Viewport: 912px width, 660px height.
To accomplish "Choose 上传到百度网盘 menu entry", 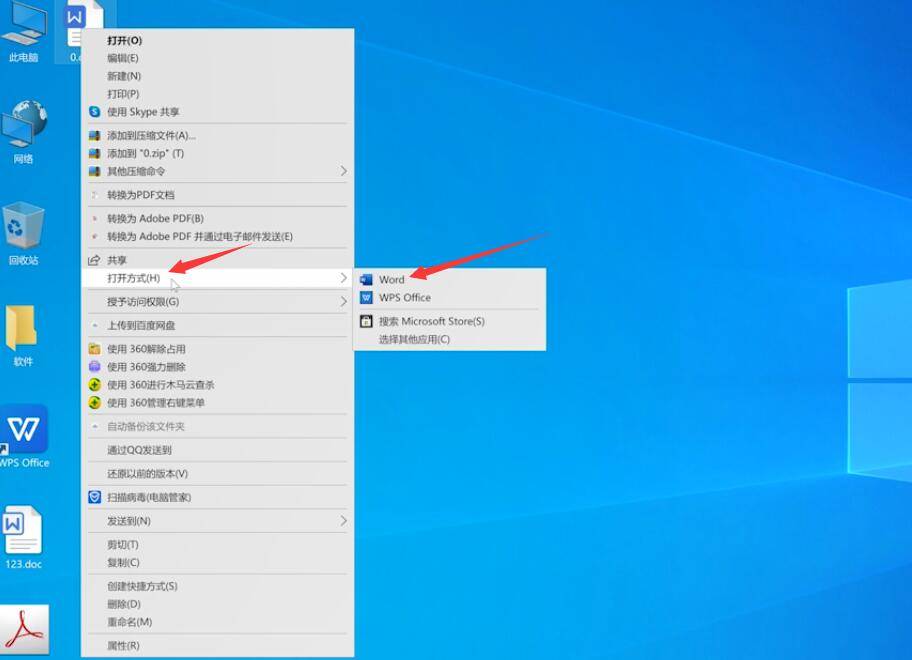I will 141,326.
